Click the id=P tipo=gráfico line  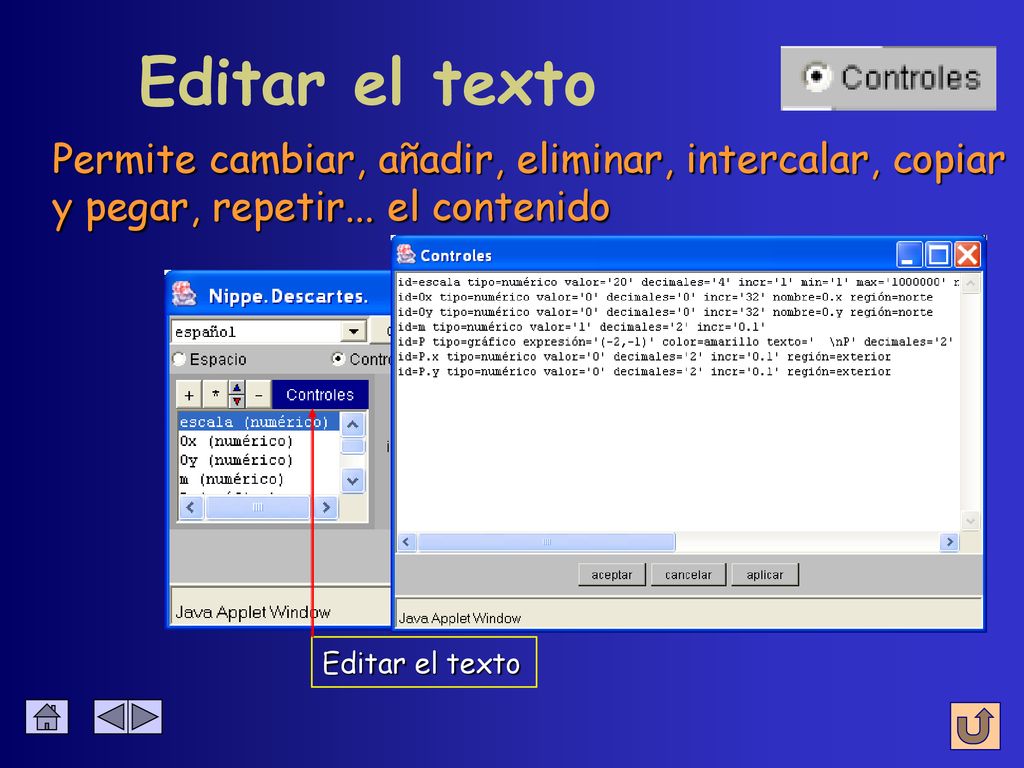coord(675,342)
